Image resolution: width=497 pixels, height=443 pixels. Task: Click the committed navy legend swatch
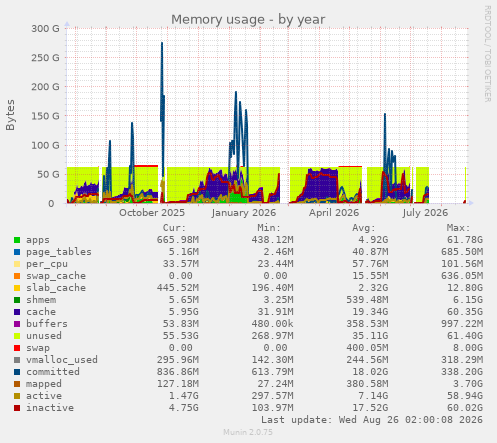click(x=17, y=372)
